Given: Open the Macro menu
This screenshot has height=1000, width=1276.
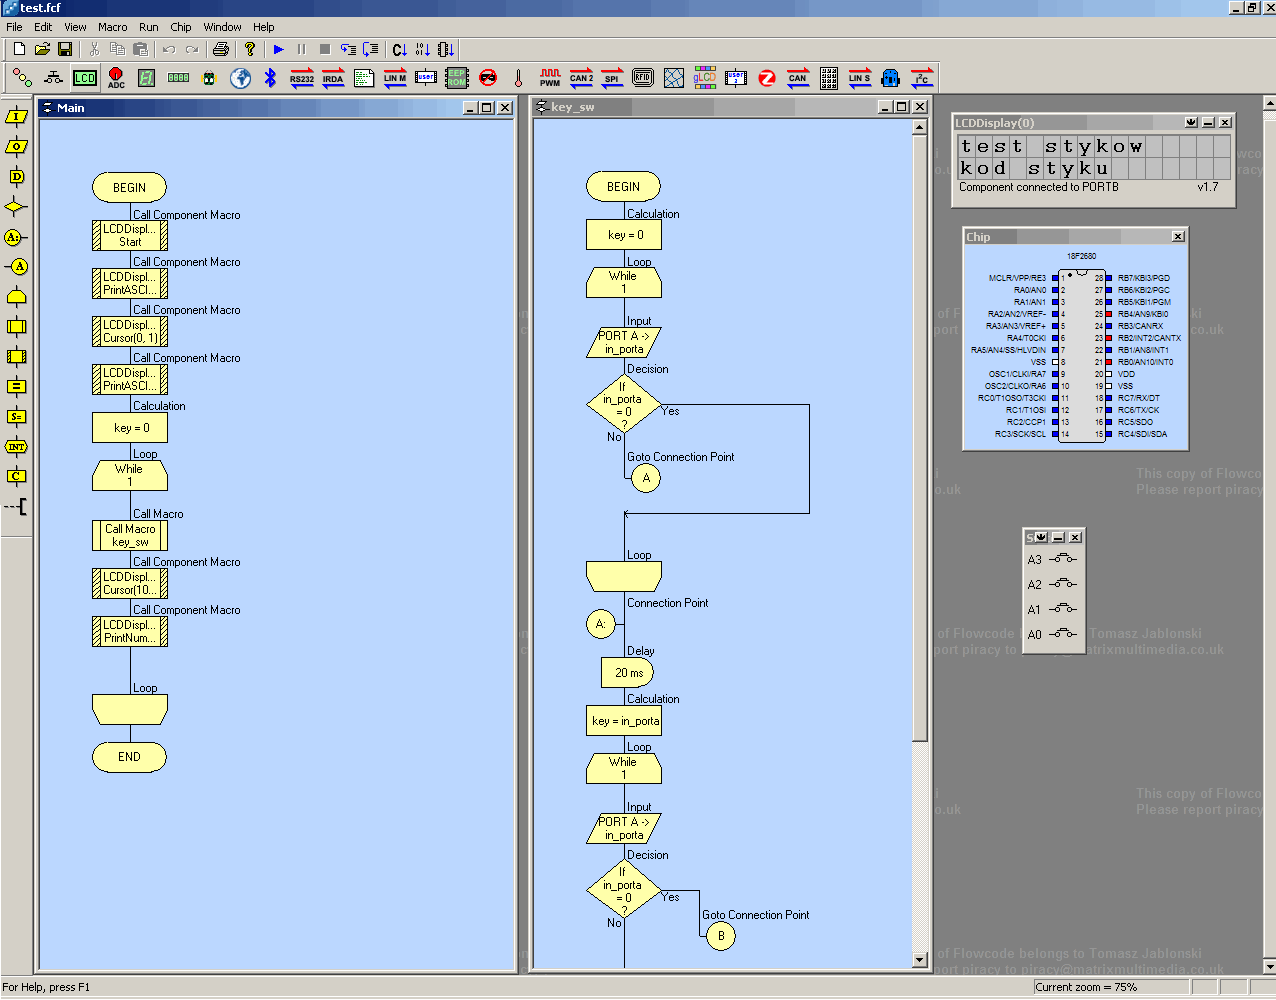Looking at the screenshot, I should tap(112, 27).
